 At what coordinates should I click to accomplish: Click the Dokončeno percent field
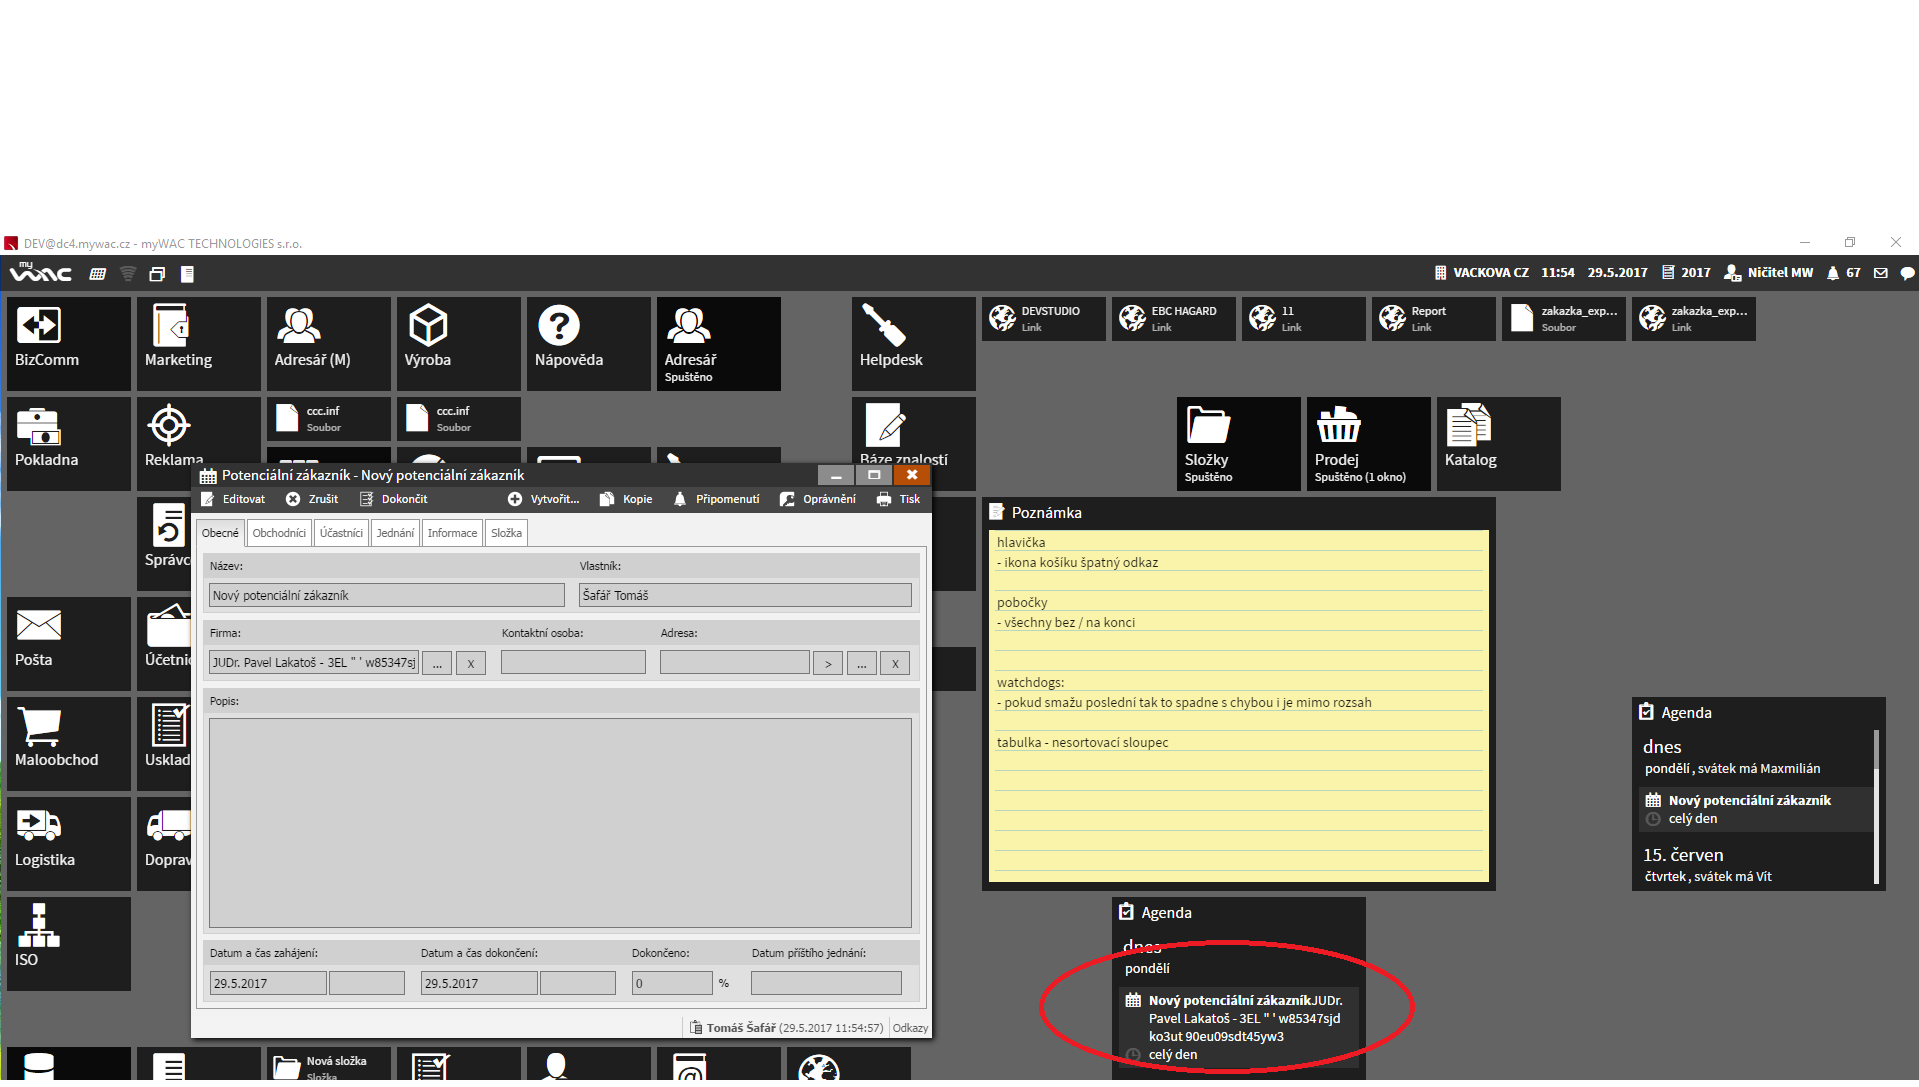671,983
